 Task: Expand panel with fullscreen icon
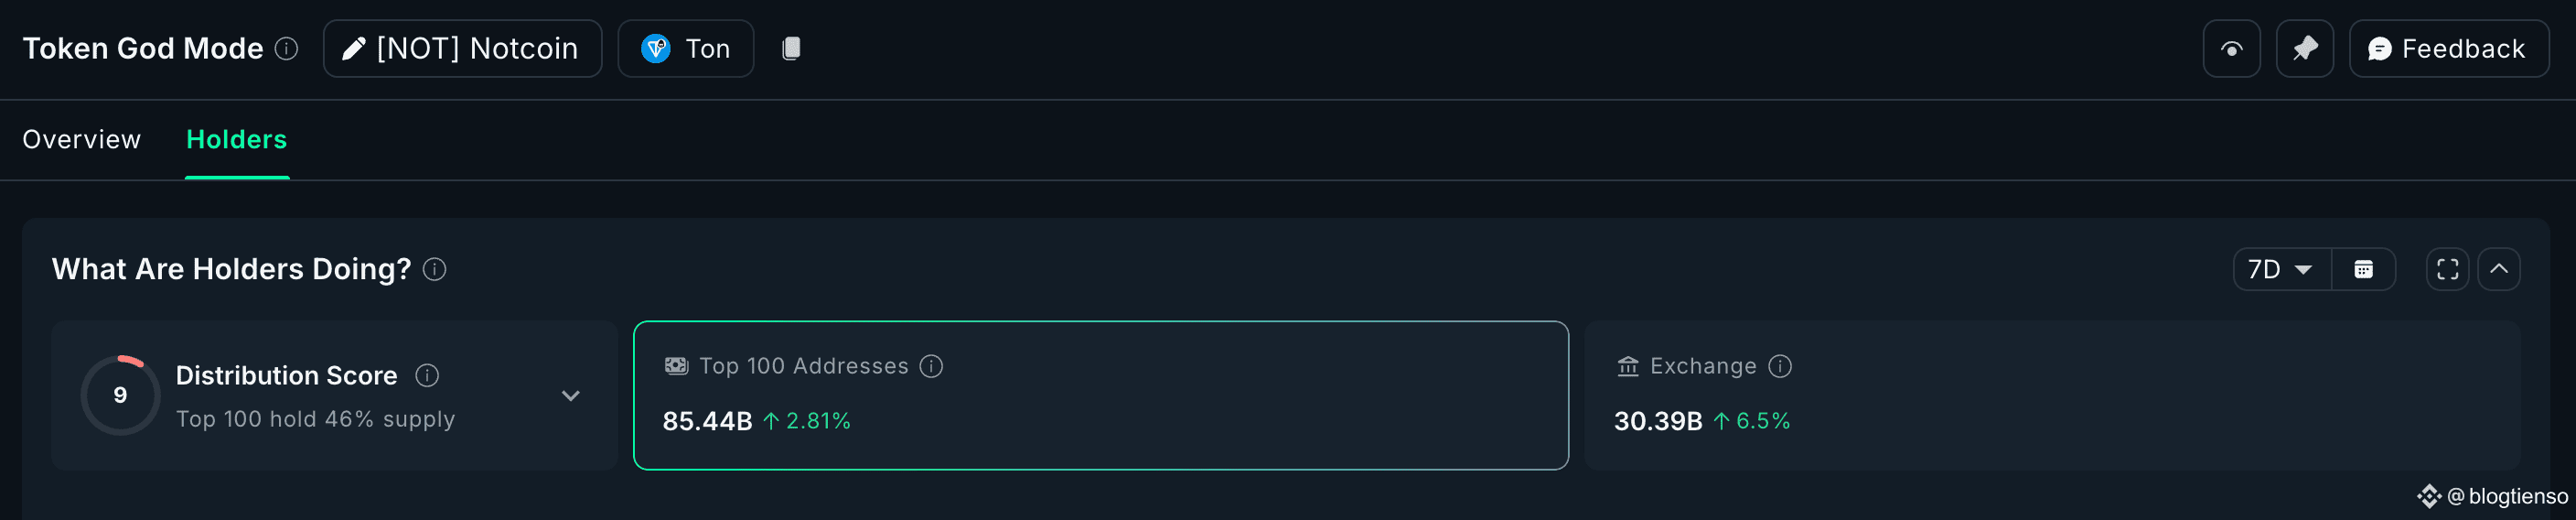[x=2447, y=269]
